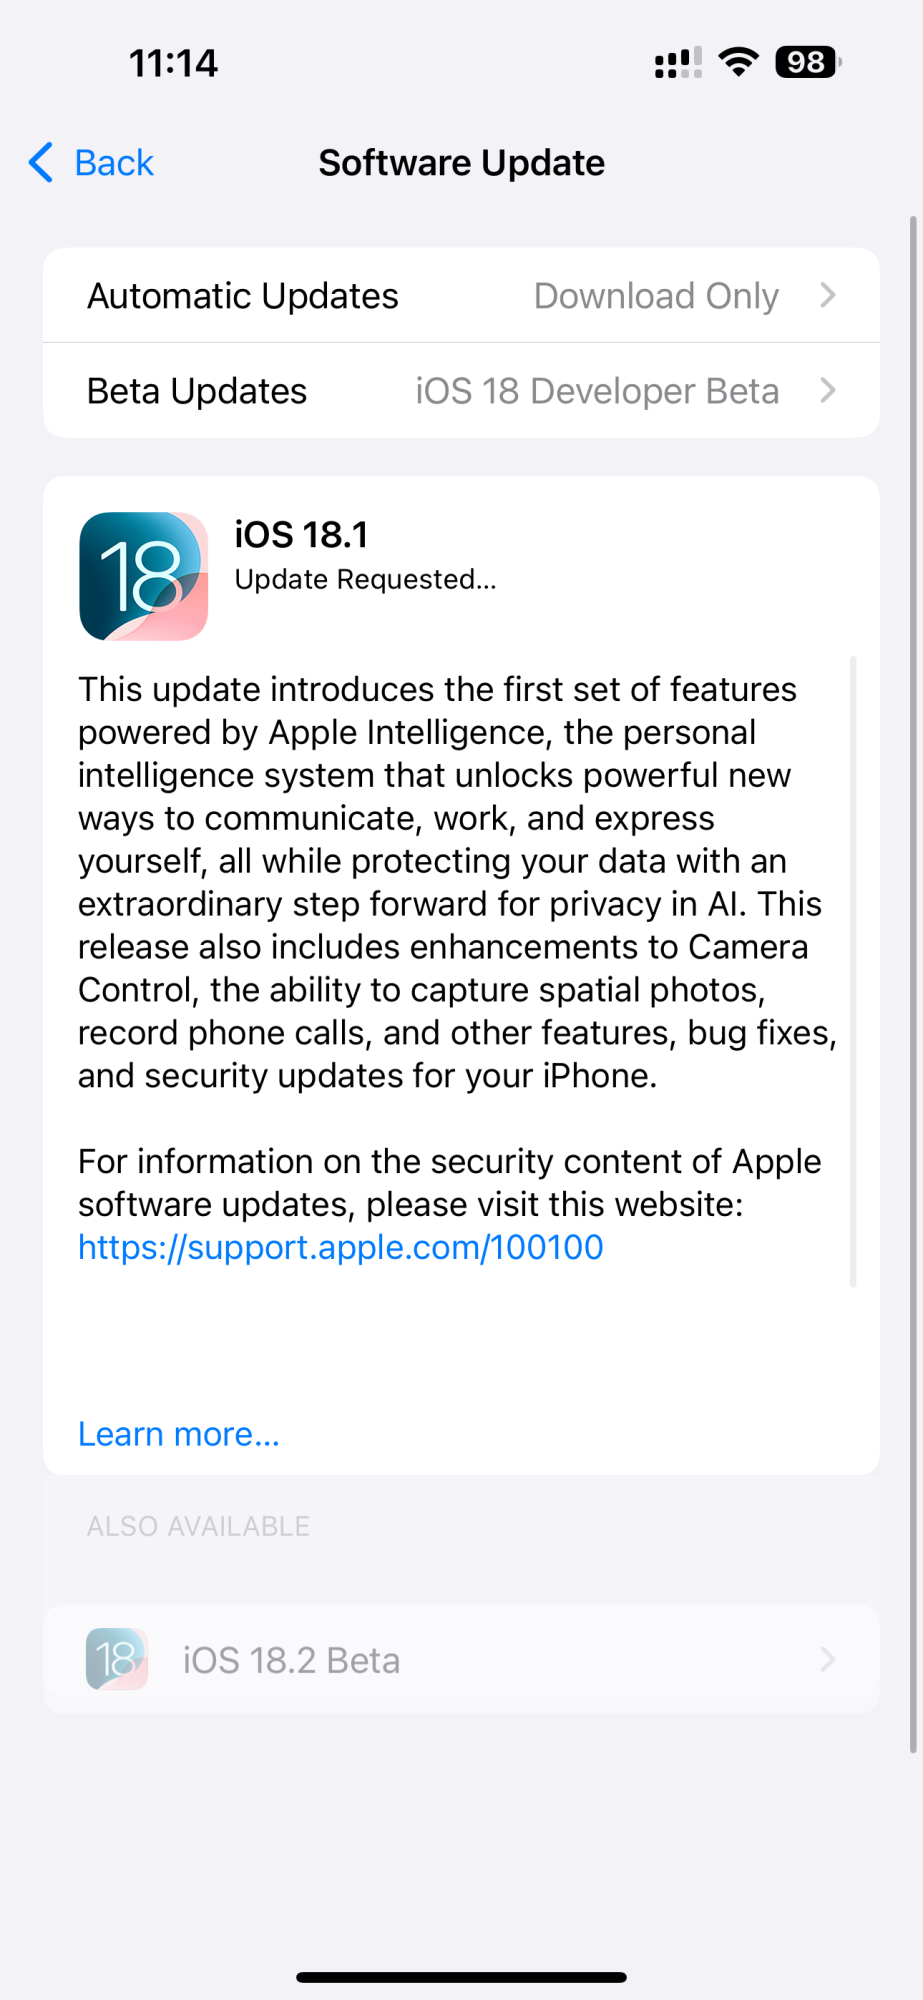
Task: Select the iOS 18.2 Beta update
Action: coord(461,1659)
